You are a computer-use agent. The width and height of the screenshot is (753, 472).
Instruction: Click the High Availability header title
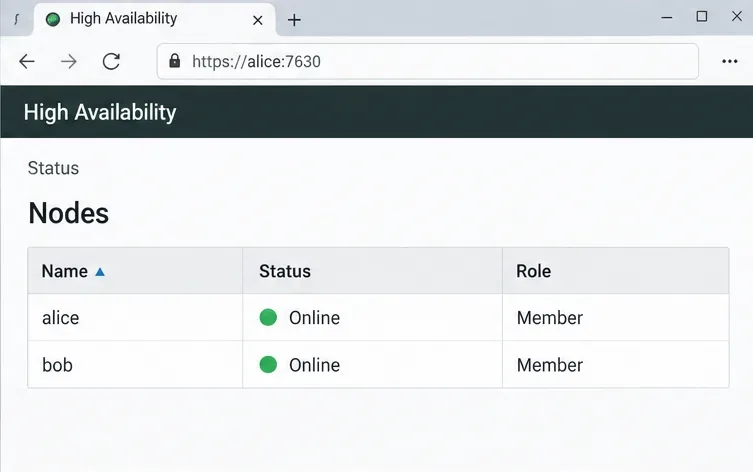100,112
